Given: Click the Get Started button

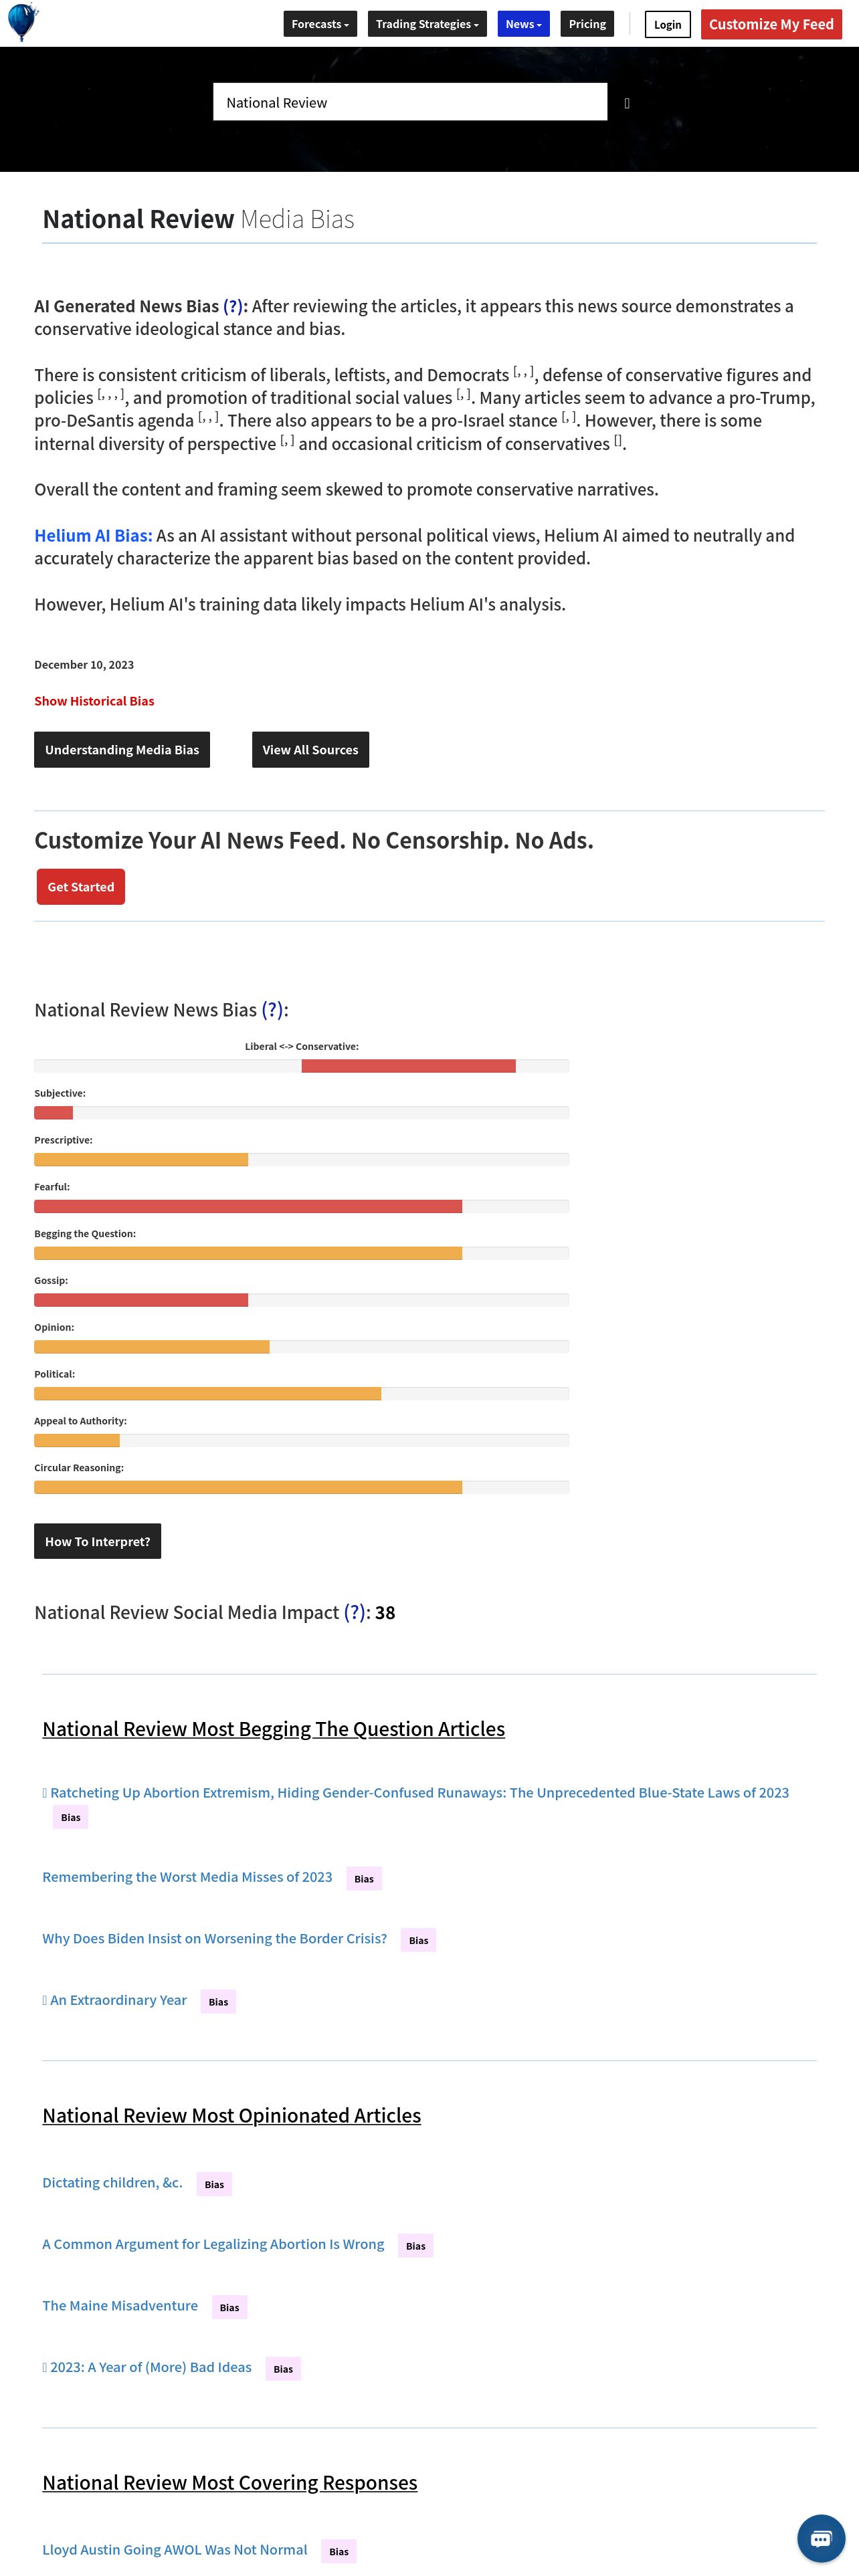Looking at the screenshot, I should 81,887.
